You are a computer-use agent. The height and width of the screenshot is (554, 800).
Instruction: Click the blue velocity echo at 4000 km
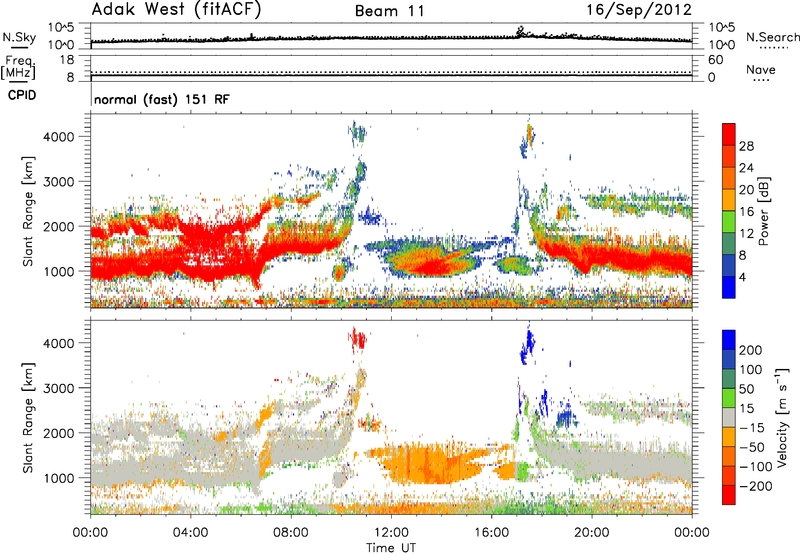(x=527, y=347)
